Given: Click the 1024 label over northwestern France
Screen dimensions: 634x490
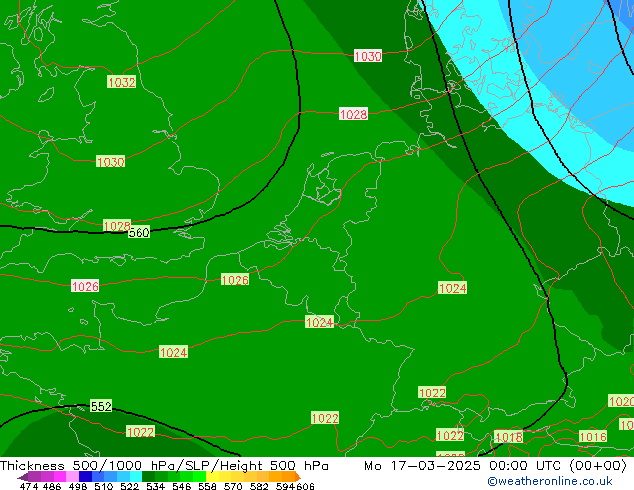Looking at the screenshot, I should tap(173, 352).
